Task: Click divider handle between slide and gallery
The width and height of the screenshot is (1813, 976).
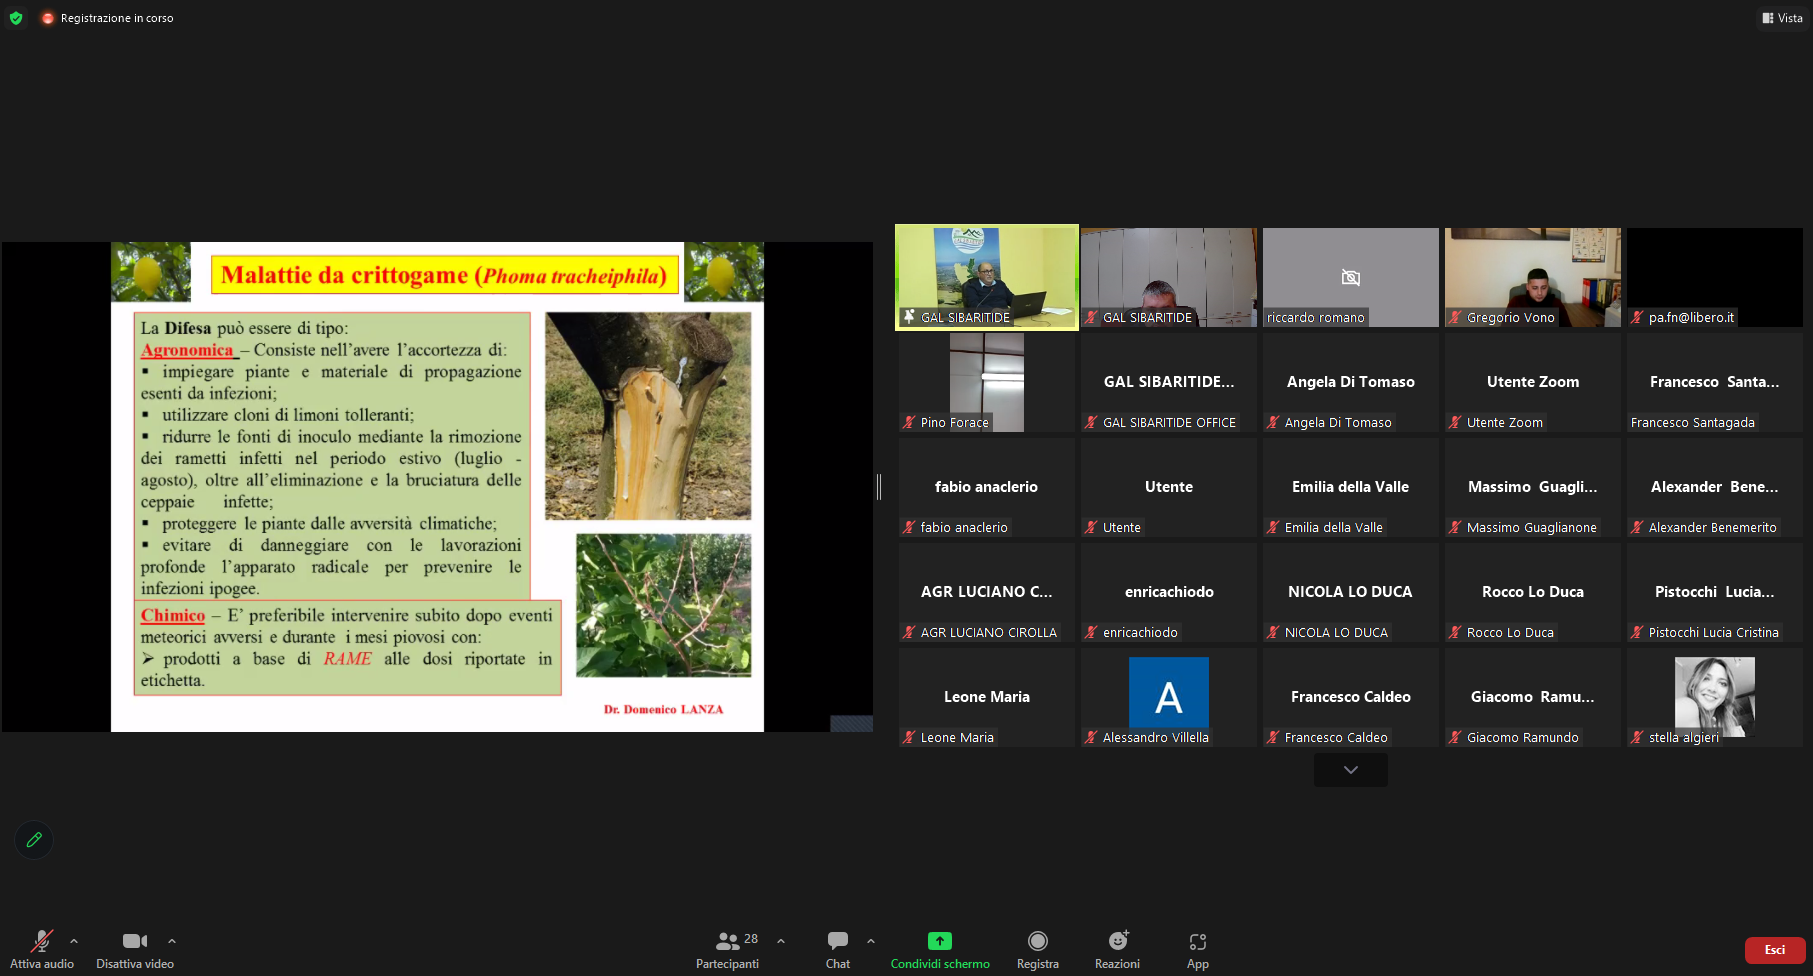Action: 879,487
